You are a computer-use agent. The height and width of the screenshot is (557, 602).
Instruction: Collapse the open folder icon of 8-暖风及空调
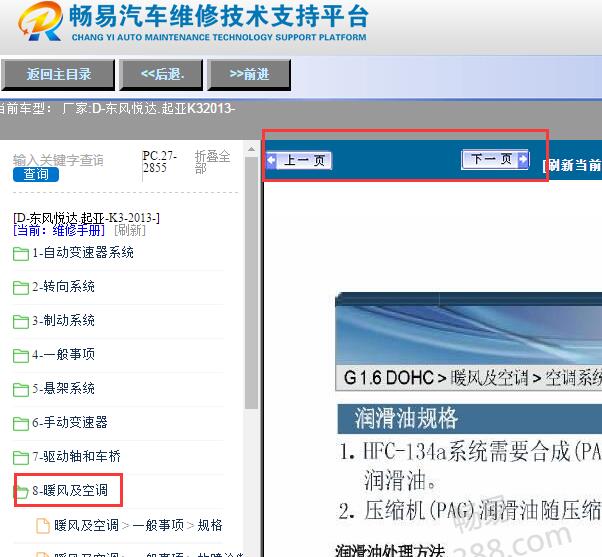pyautogui.click(x=22, y=491)
